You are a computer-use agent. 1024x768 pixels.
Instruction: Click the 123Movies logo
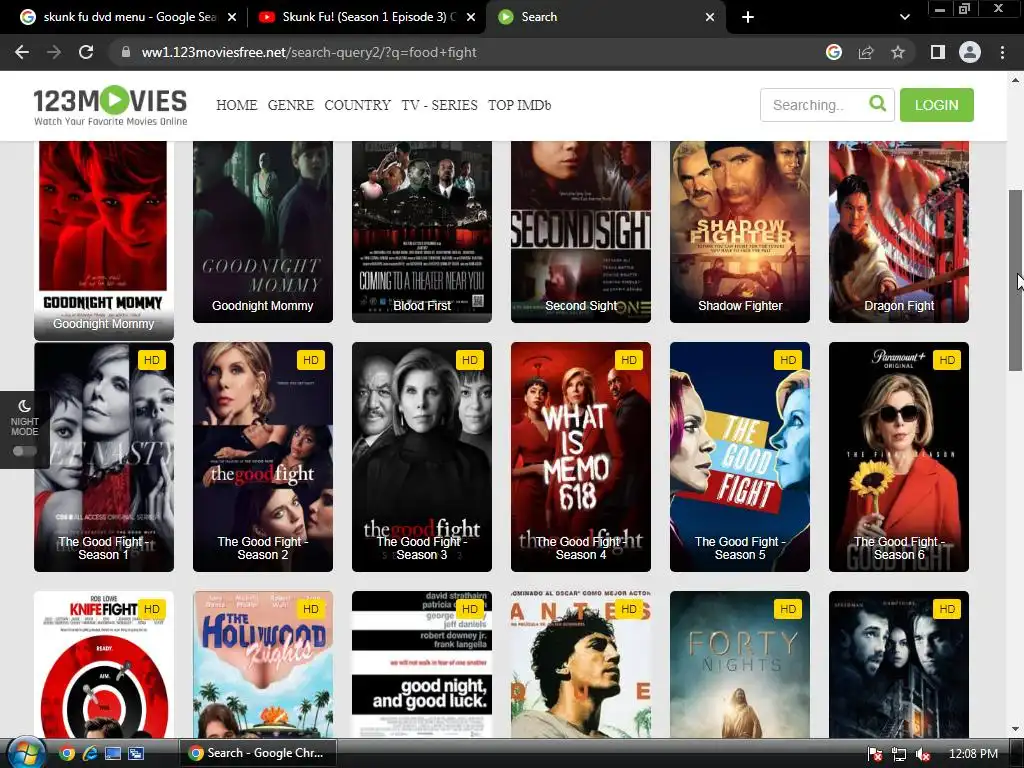110,105
